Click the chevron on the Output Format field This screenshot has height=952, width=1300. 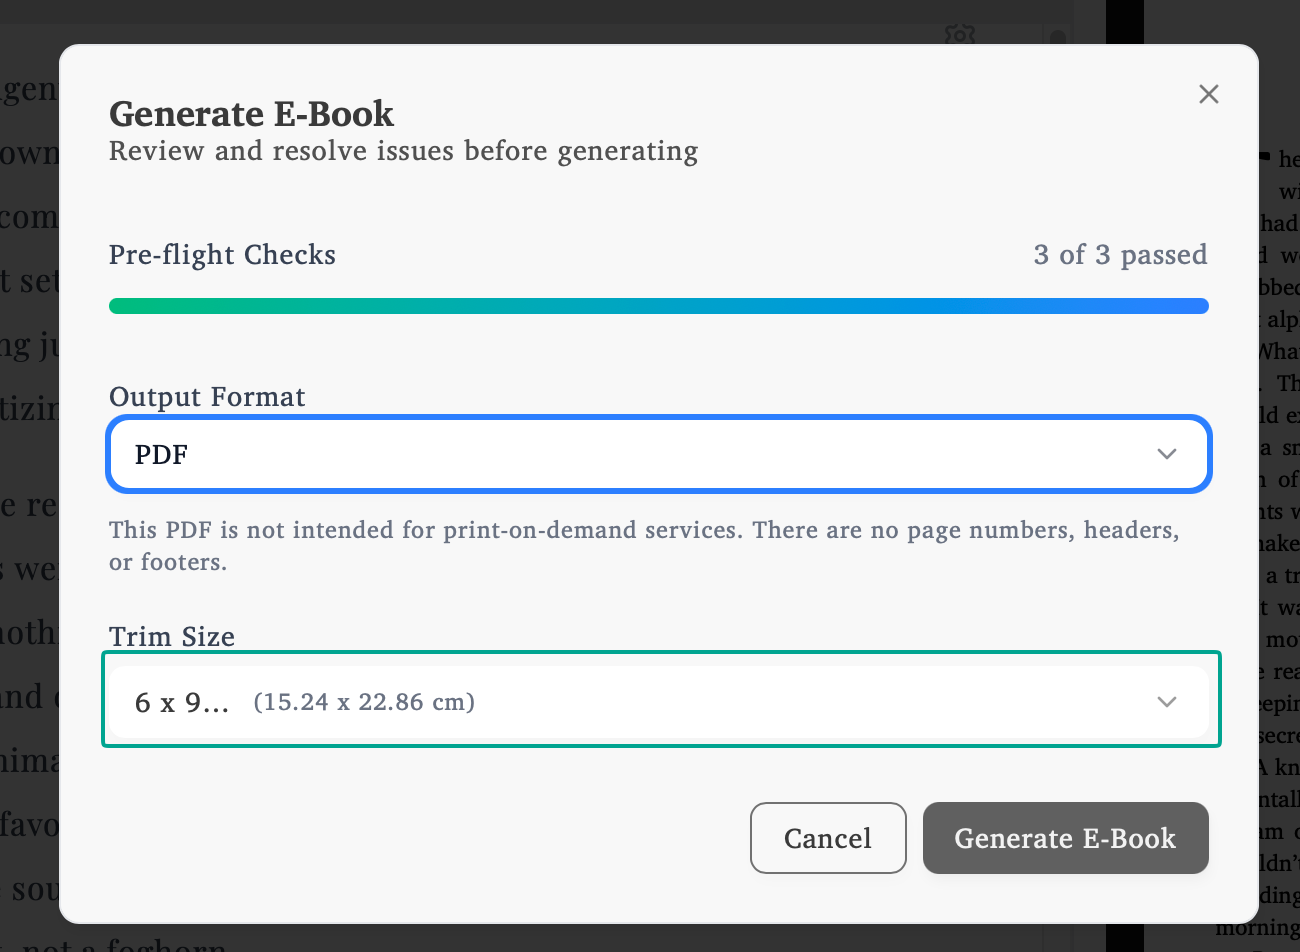(1166, 454)
